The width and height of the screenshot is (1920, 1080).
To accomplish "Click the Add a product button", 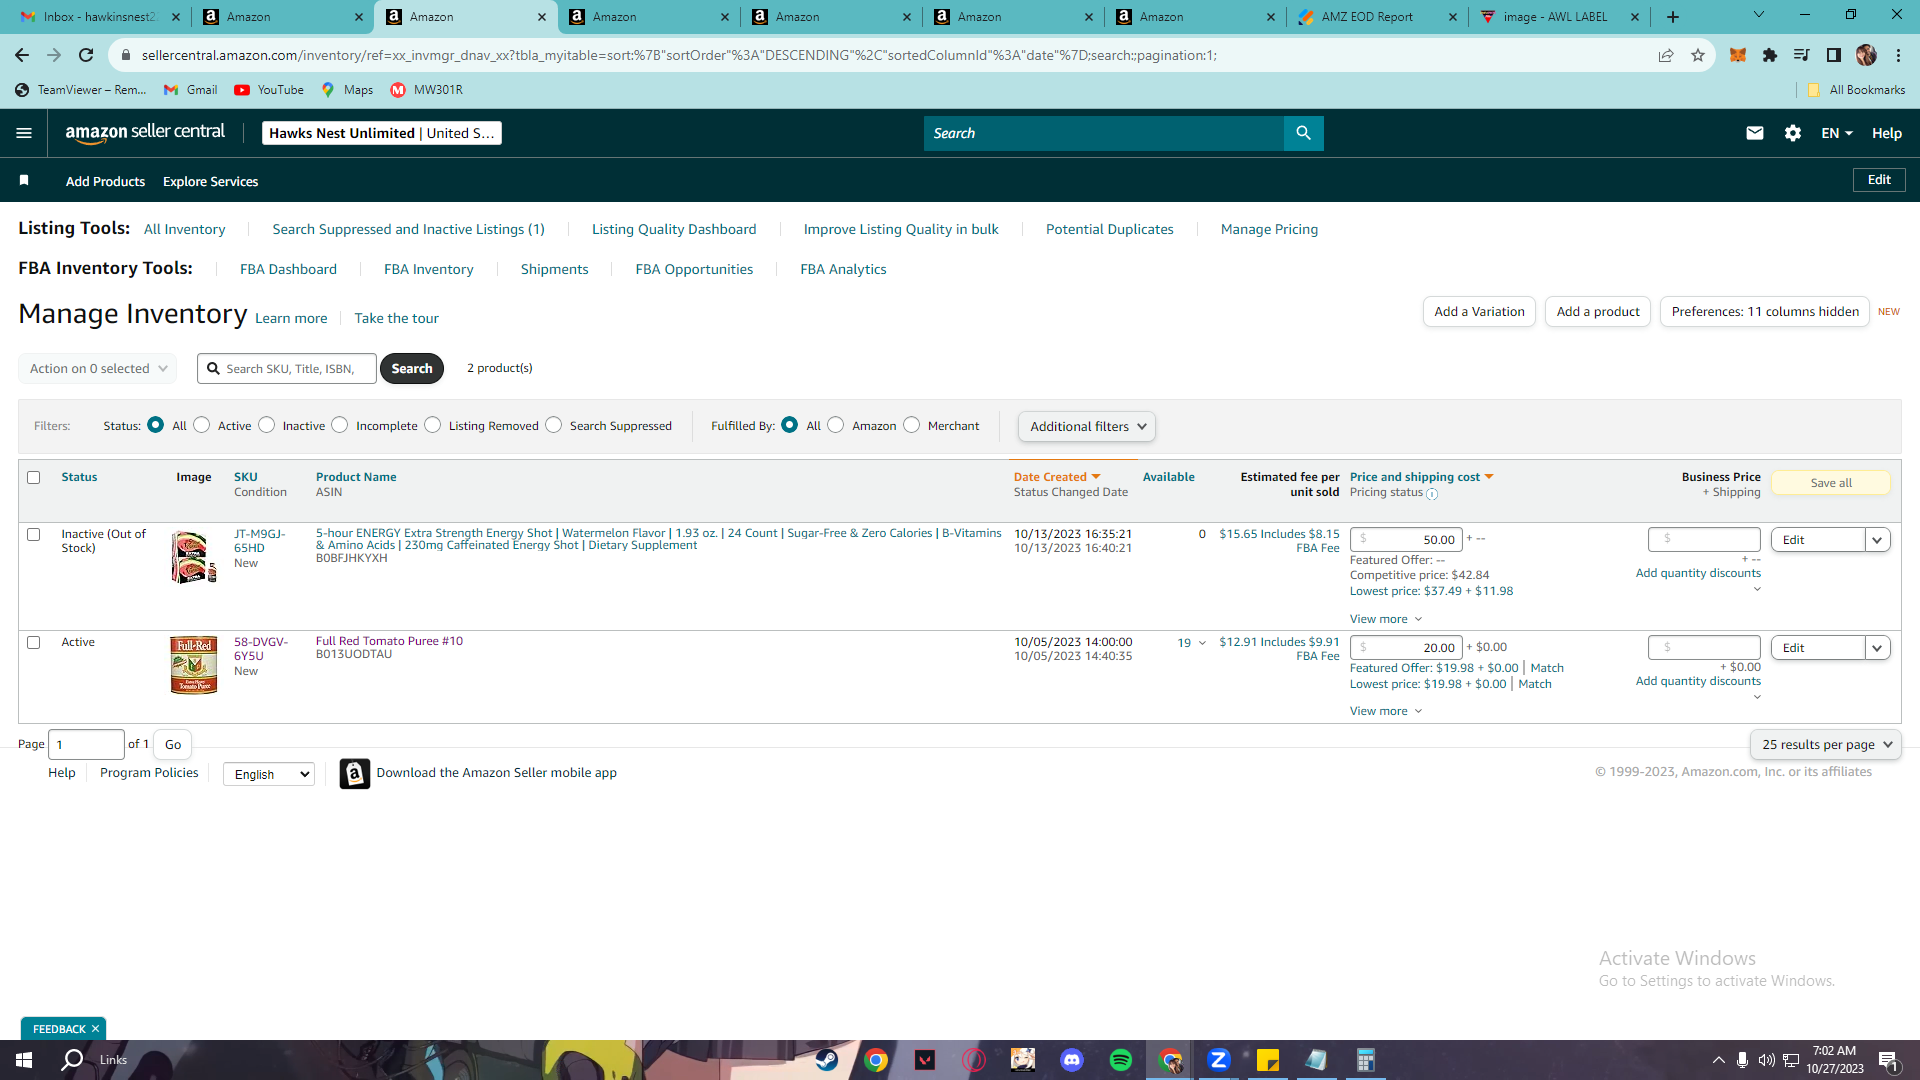I will pyautogui.click(x=1598, y=312).
